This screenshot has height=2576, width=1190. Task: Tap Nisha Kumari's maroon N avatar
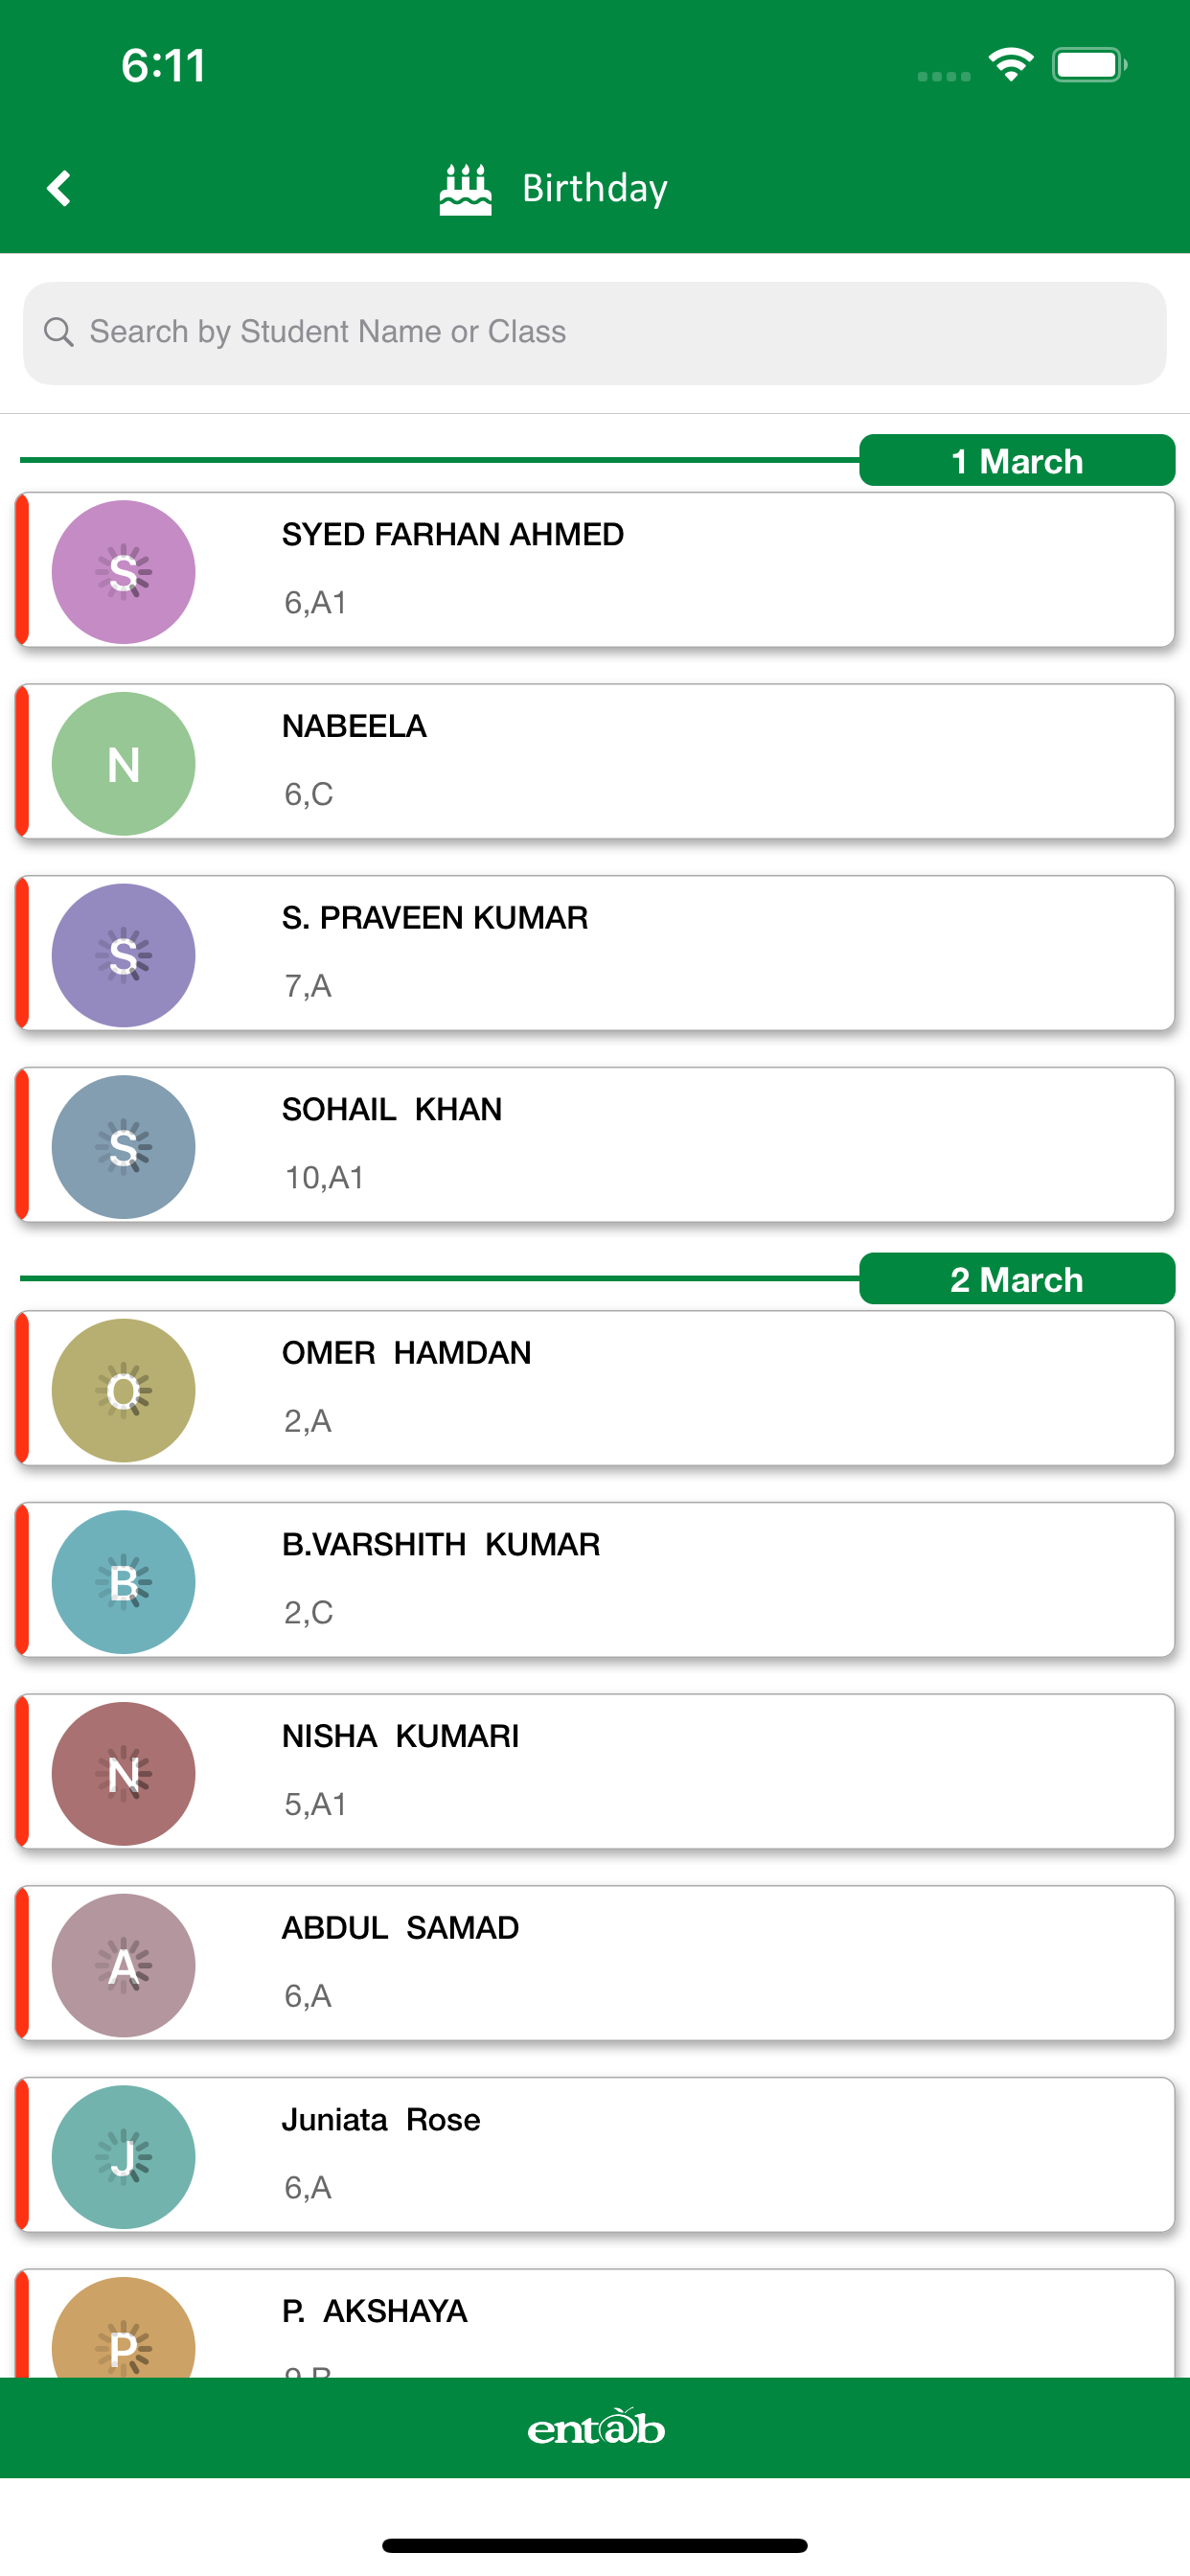(x=123, y=1774)
